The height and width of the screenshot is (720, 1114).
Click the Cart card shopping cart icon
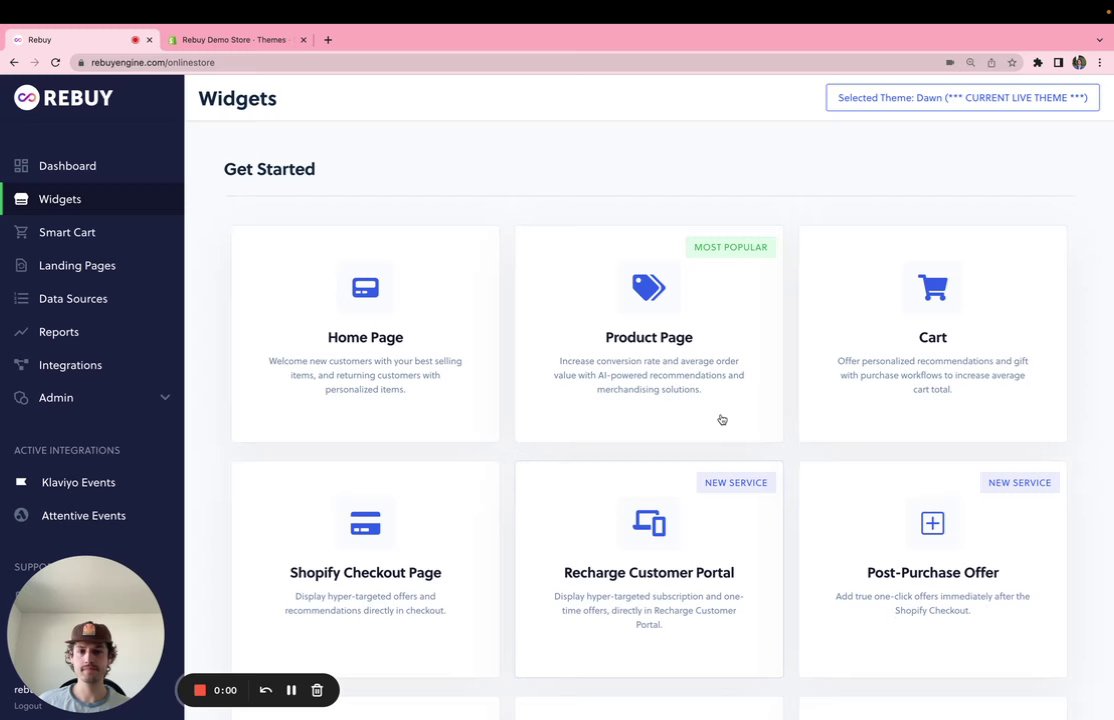point(932,287)
